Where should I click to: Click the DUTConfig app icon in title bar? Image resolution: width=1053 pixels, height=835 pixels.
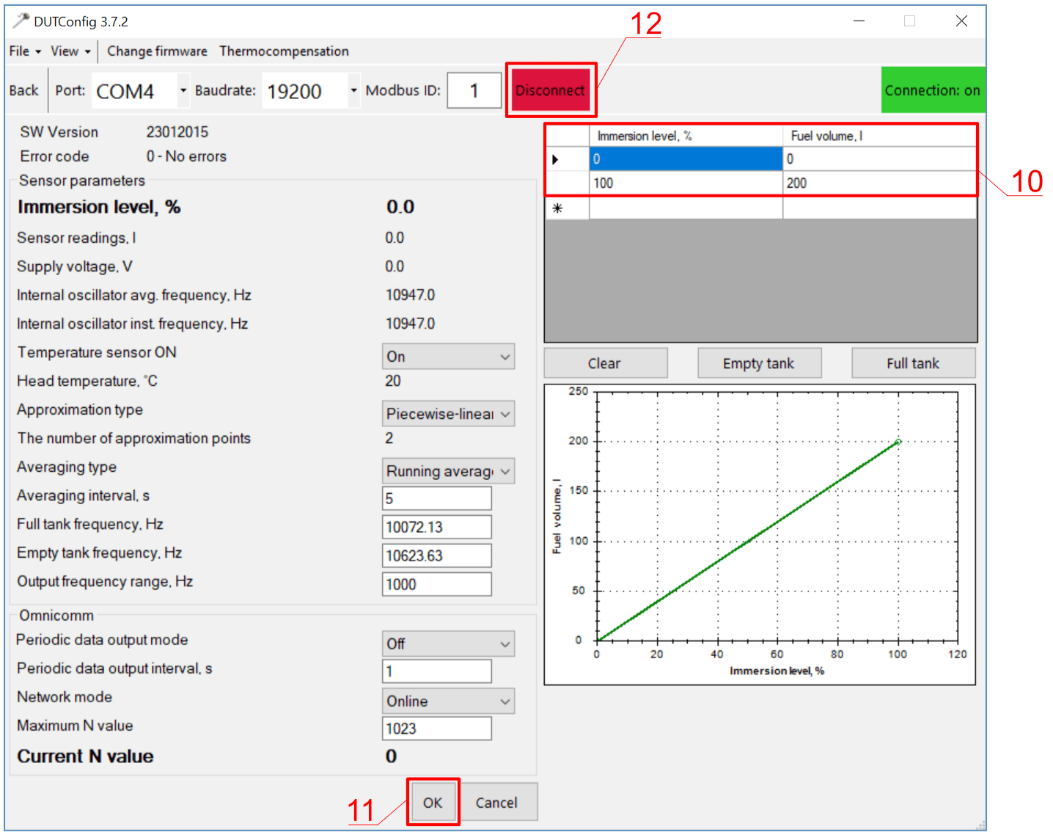(x=19, y=21)
